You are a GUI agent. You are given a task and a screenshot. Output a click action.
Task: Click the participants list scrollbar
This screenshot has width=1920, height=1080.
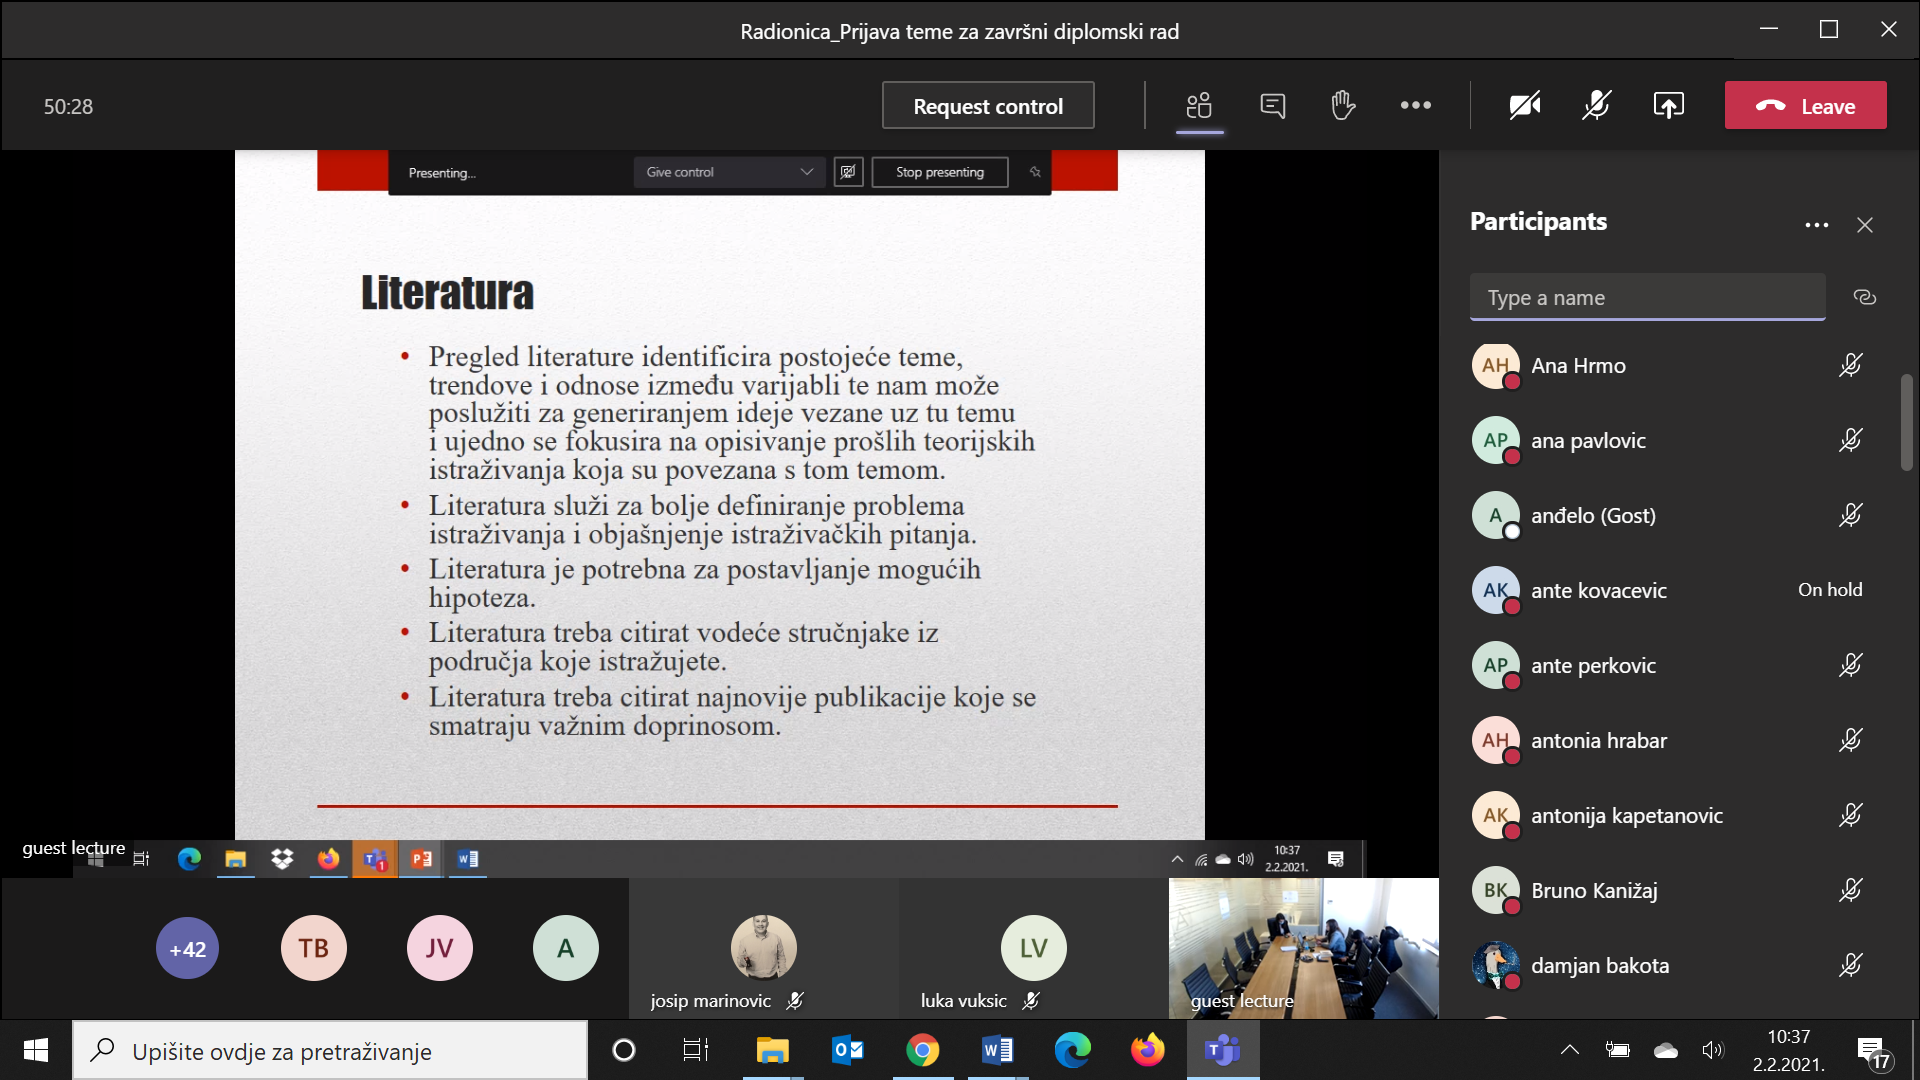(1906, 422)
